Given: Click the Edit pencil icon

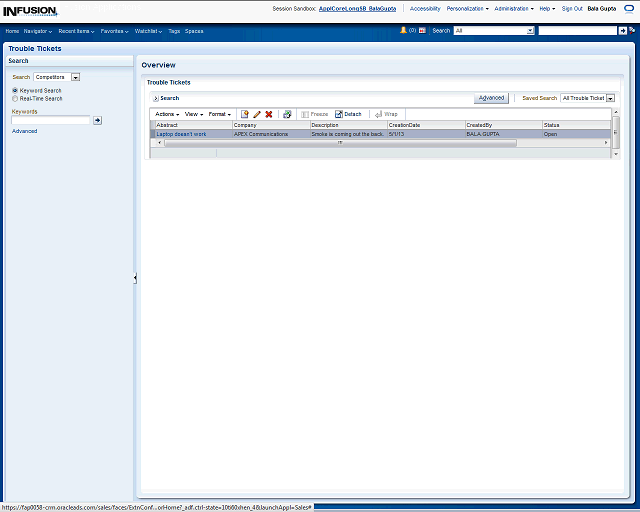Looking at the screenshot, I should pos(257,115).
